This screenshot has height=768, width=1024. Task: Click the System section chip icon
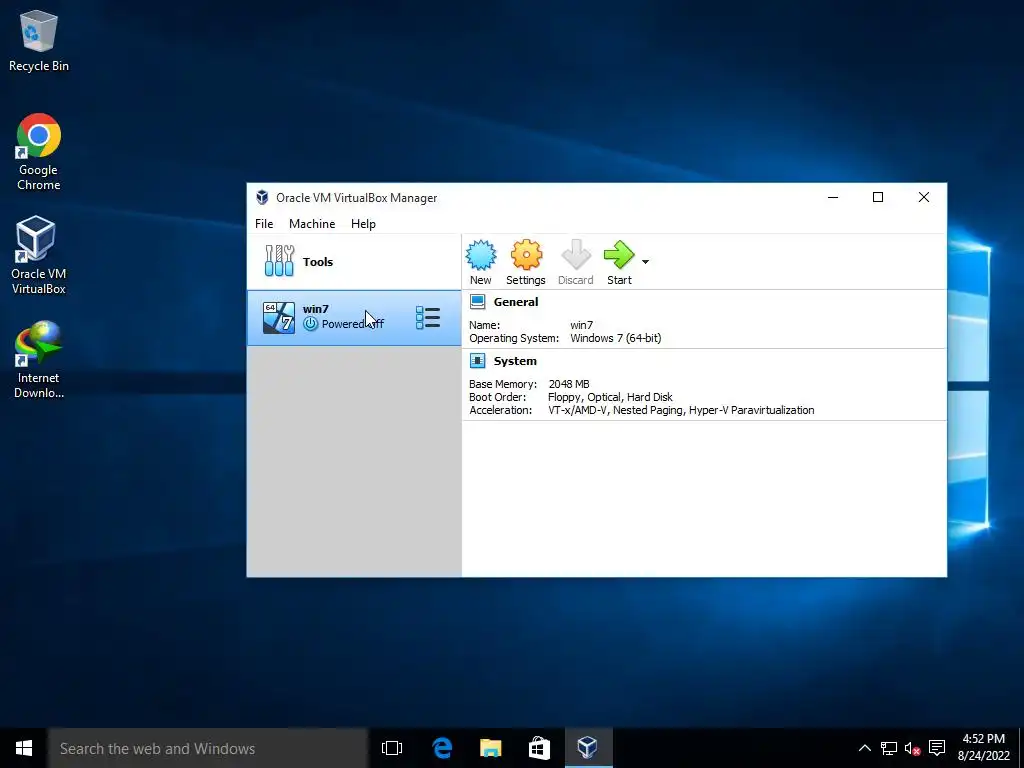tap(477, 360)
